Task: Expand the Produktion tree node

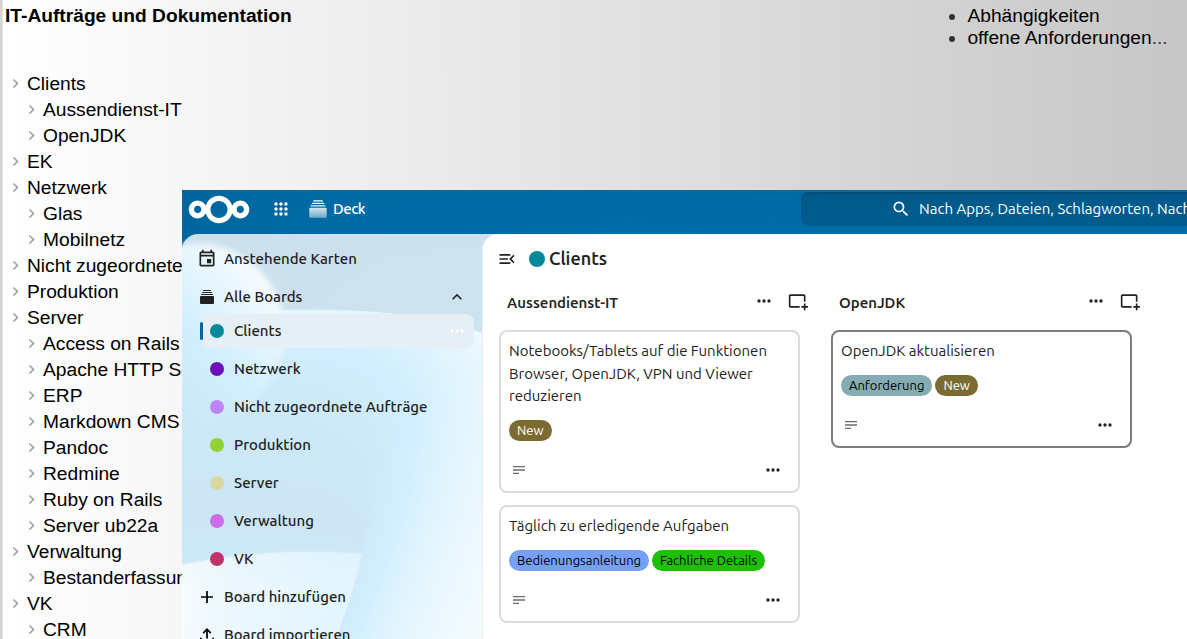Action: [15, 291]
